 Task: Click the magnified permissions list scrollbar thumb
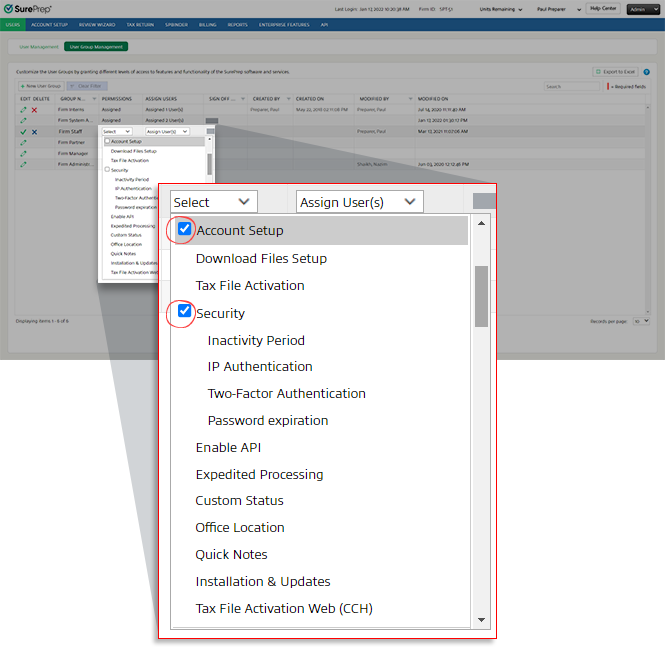point(481,295)
